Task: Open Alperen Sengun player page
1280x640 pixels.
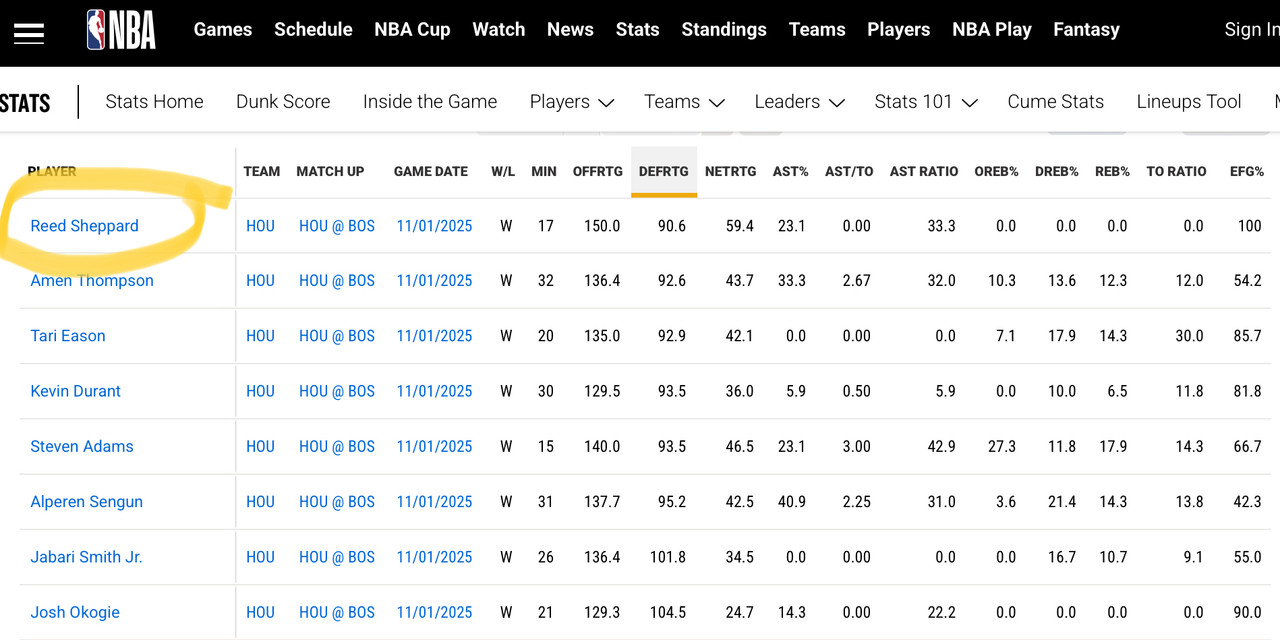Action: tap(87, 502)
